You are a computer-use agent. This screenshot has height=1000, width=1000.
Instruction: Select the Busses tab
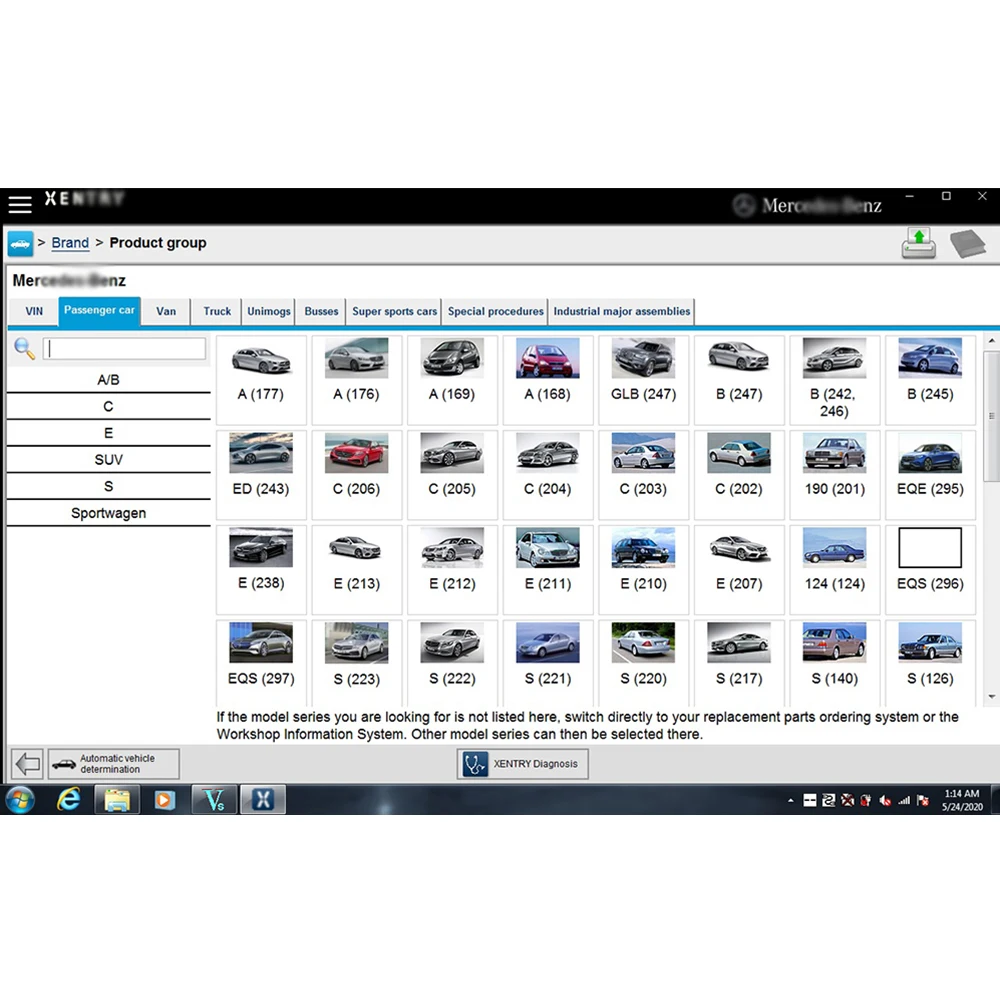click(x=321, y=311)
